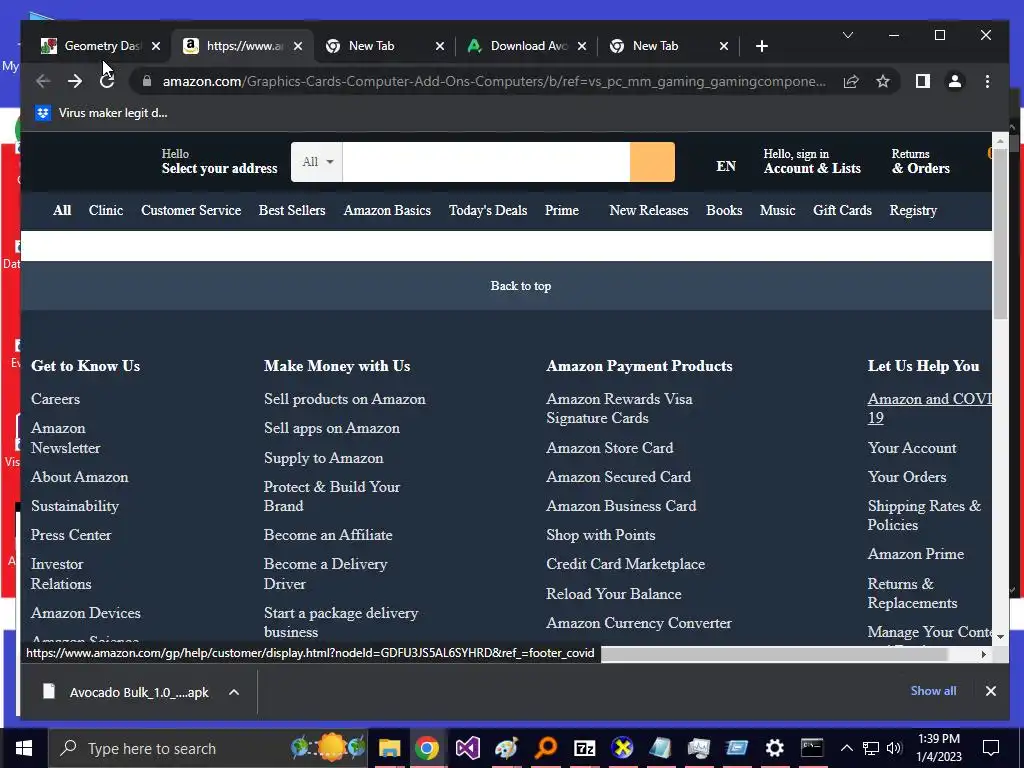Click the orange Amazon search button

(652, 162)
